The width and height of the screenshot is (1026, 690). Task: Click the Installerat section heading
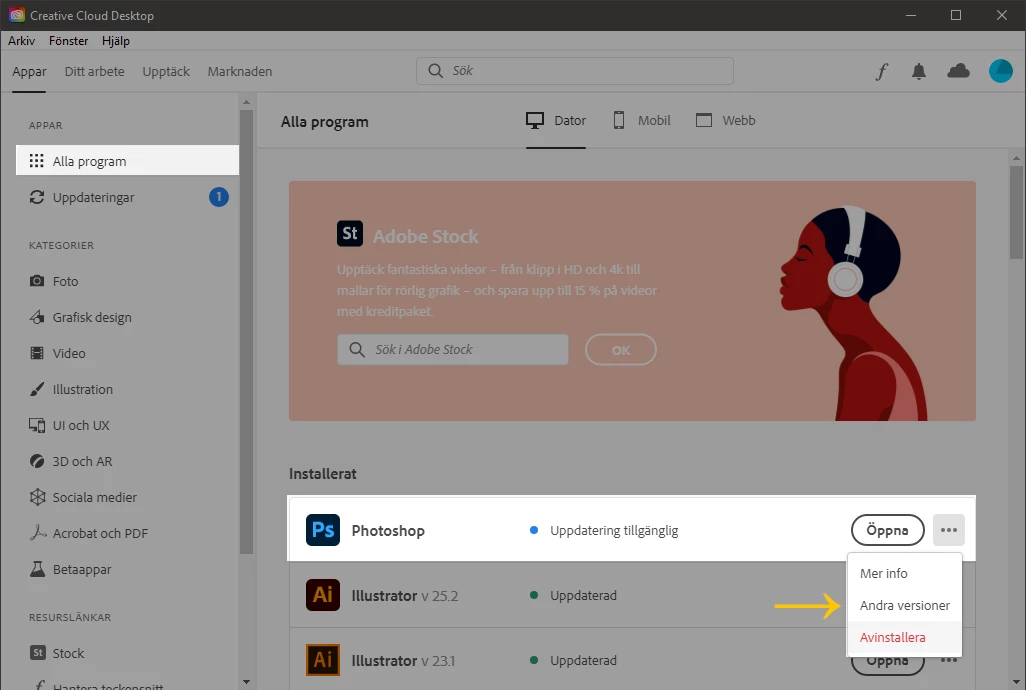tap(323, 474)
